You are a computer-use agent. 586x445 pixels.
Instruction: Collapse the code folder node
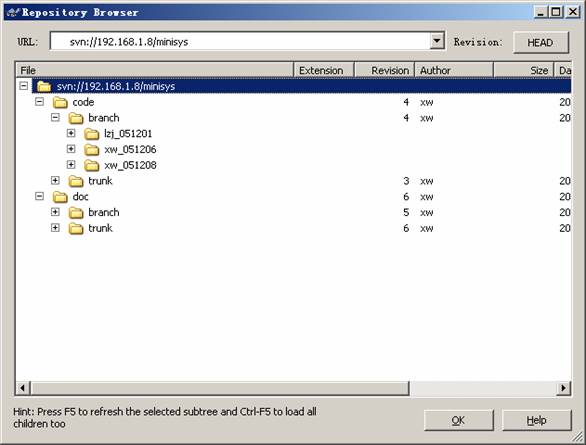(x=39, y=102)
